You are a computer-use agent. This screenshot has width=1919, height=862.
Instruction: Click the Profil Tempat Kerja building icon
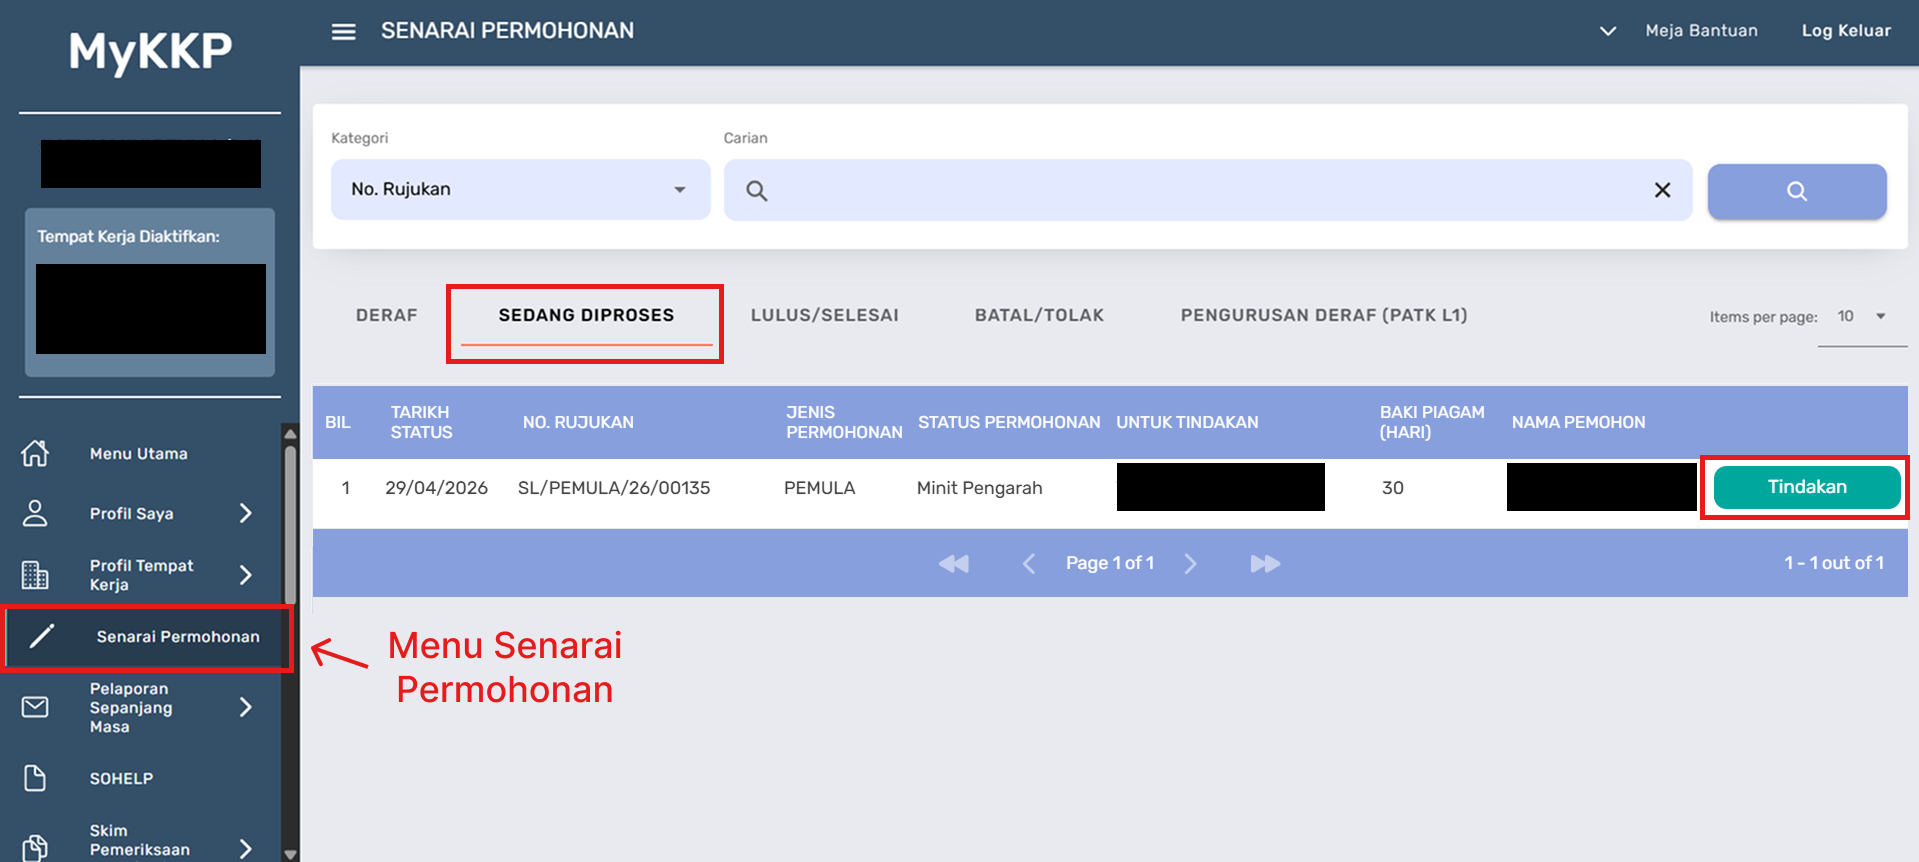35,575
